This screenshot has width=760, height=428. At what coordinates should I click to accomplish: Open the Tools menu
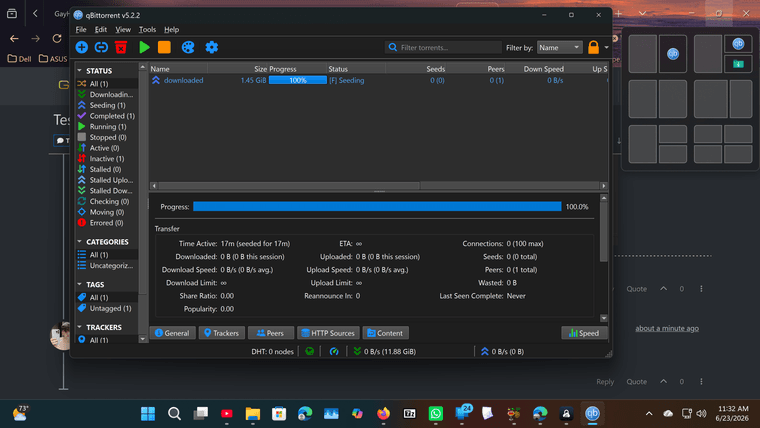click(147, 30)
